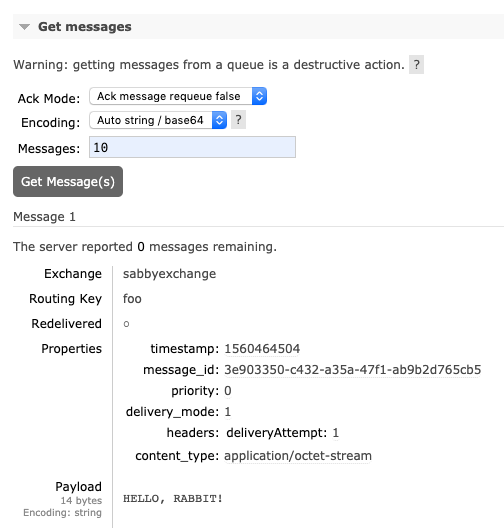Open the Encoding dropdown
The image size is (504, 529).
click(x=158, y=120)
